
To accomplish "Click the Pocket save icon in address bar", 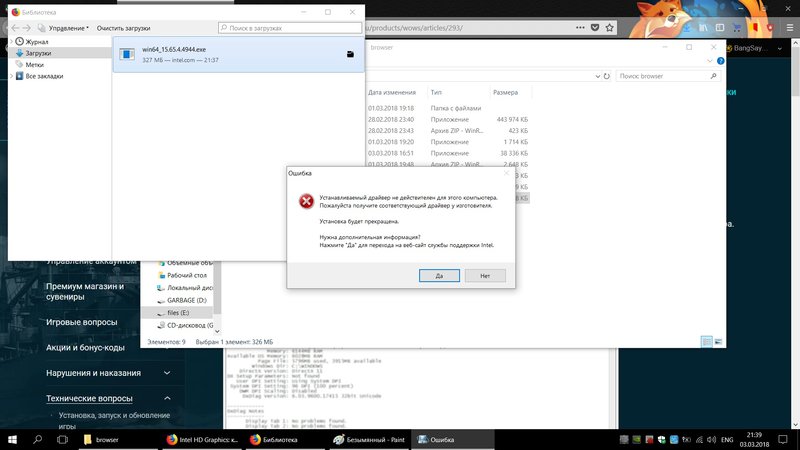I will pos(595,28).
